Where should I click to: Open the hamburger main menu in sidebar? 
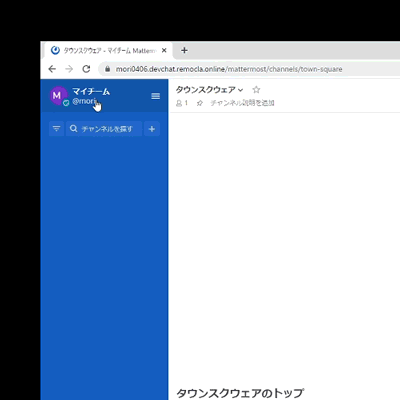(x=155, y=96)
